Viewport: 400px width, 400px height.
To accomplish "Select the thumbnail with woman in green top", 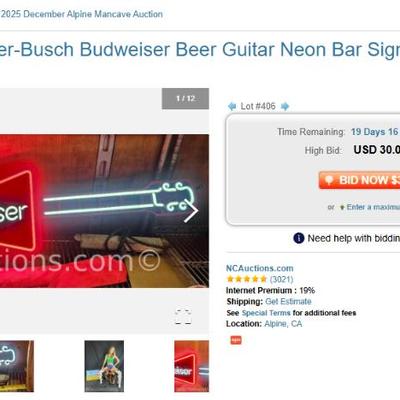I will [x=104, y=366].
